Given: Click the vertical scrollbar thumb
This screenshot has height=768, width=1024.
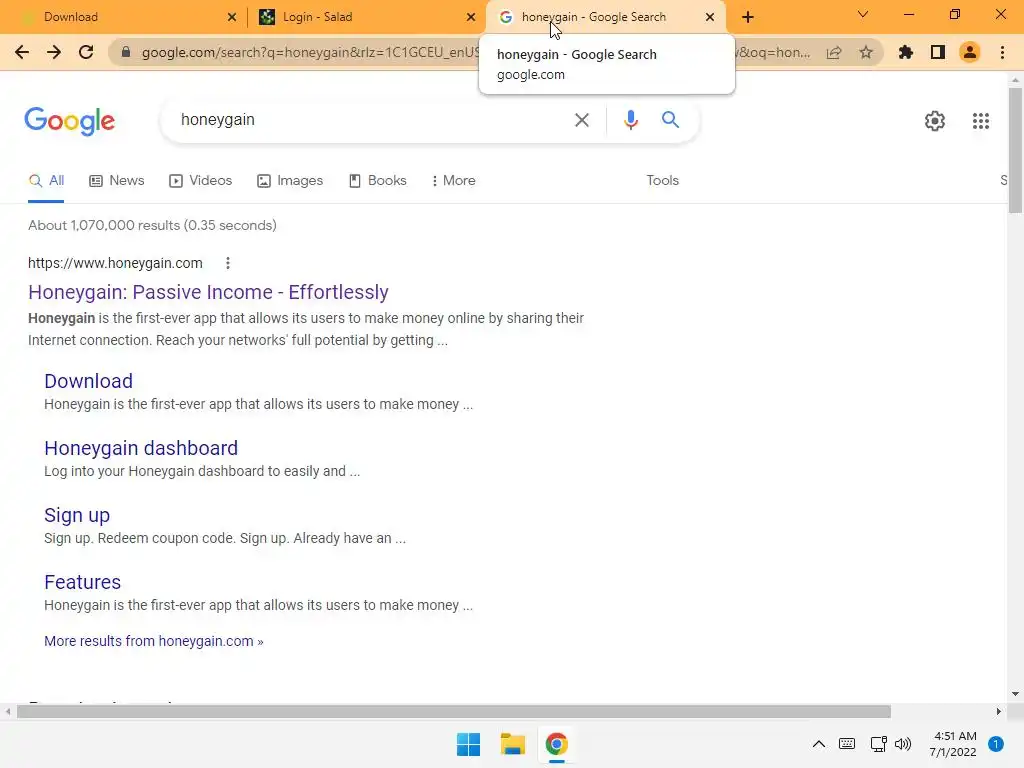Looking at the screenshot, I should click(1015, 150).
